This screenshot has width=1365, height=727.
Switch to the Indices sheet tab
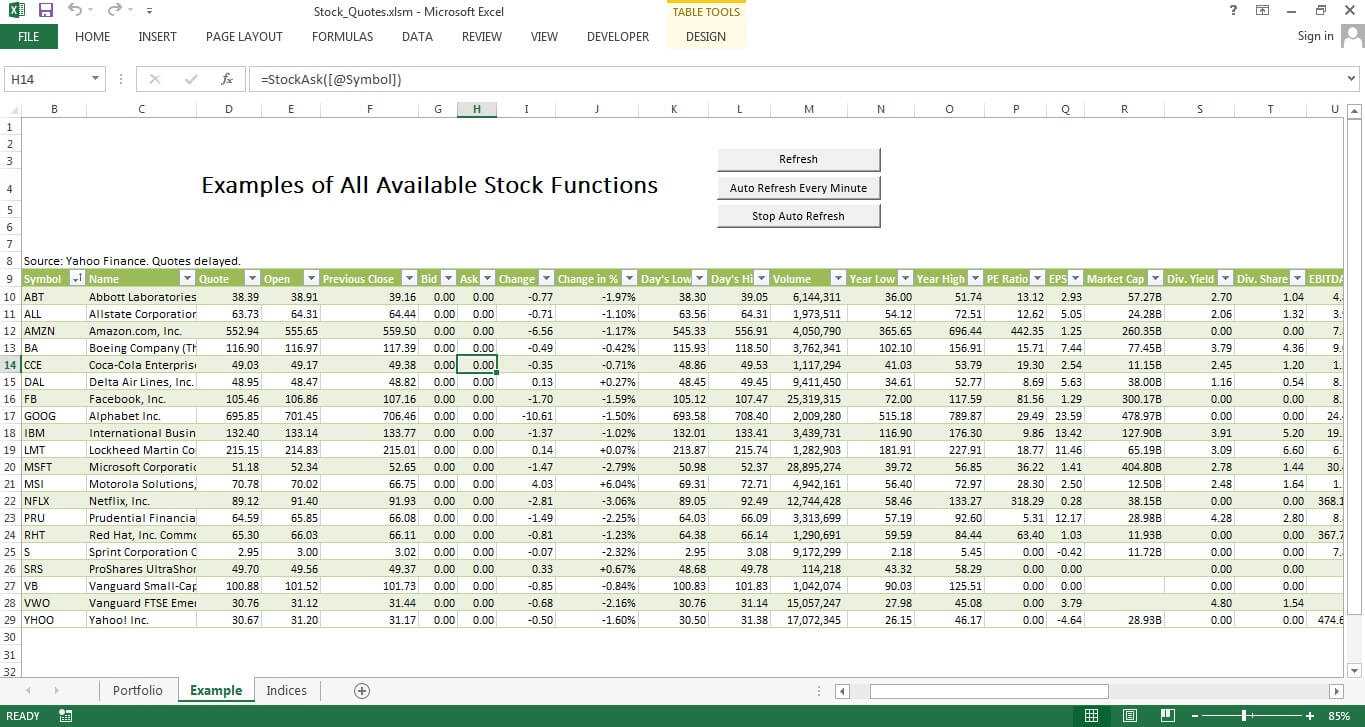(287, 690)
